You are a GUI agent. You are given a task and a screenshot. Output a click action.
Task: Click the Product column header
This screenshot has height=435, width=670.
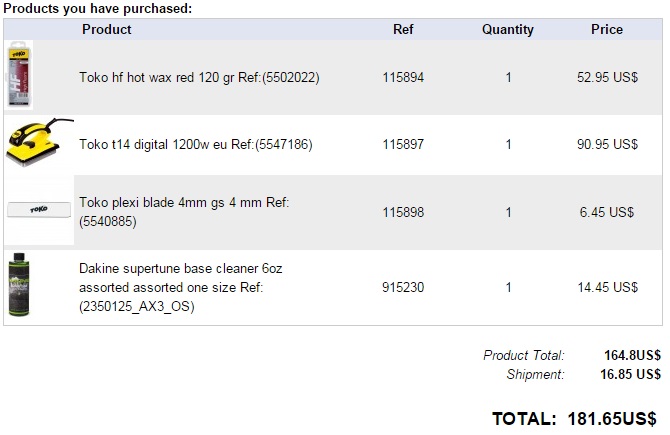106,29
